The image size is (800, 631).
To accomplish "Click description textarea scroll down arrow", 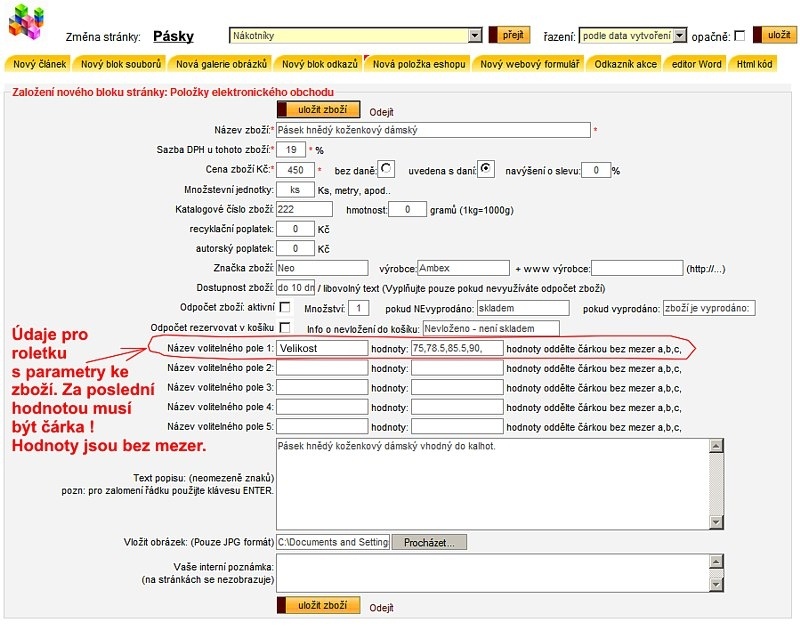I will 716,522.
